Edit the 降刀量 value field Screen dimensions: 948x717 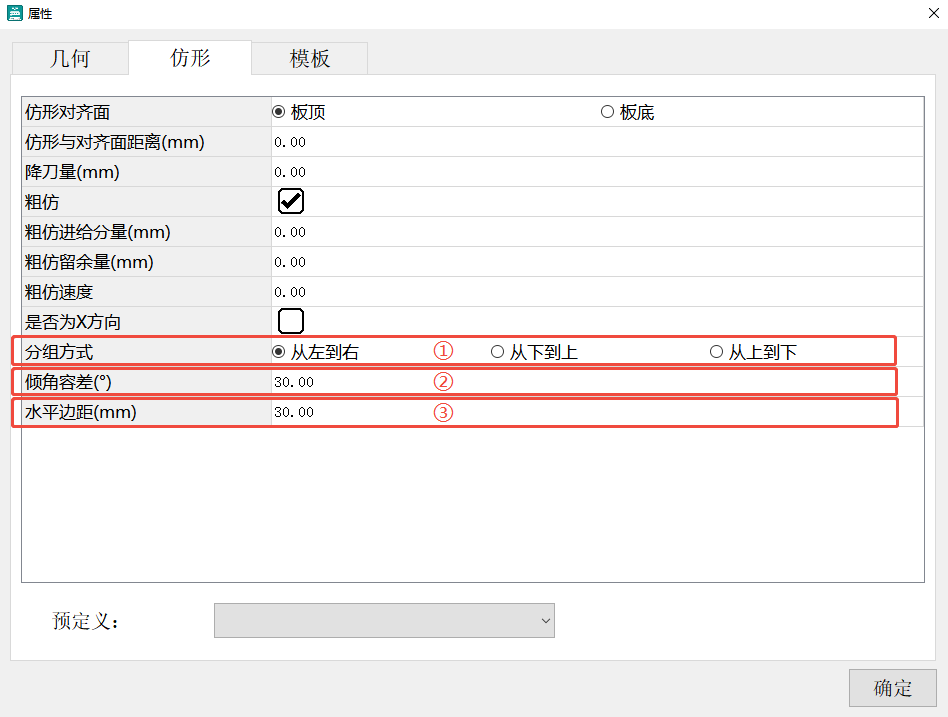(596, 172)
